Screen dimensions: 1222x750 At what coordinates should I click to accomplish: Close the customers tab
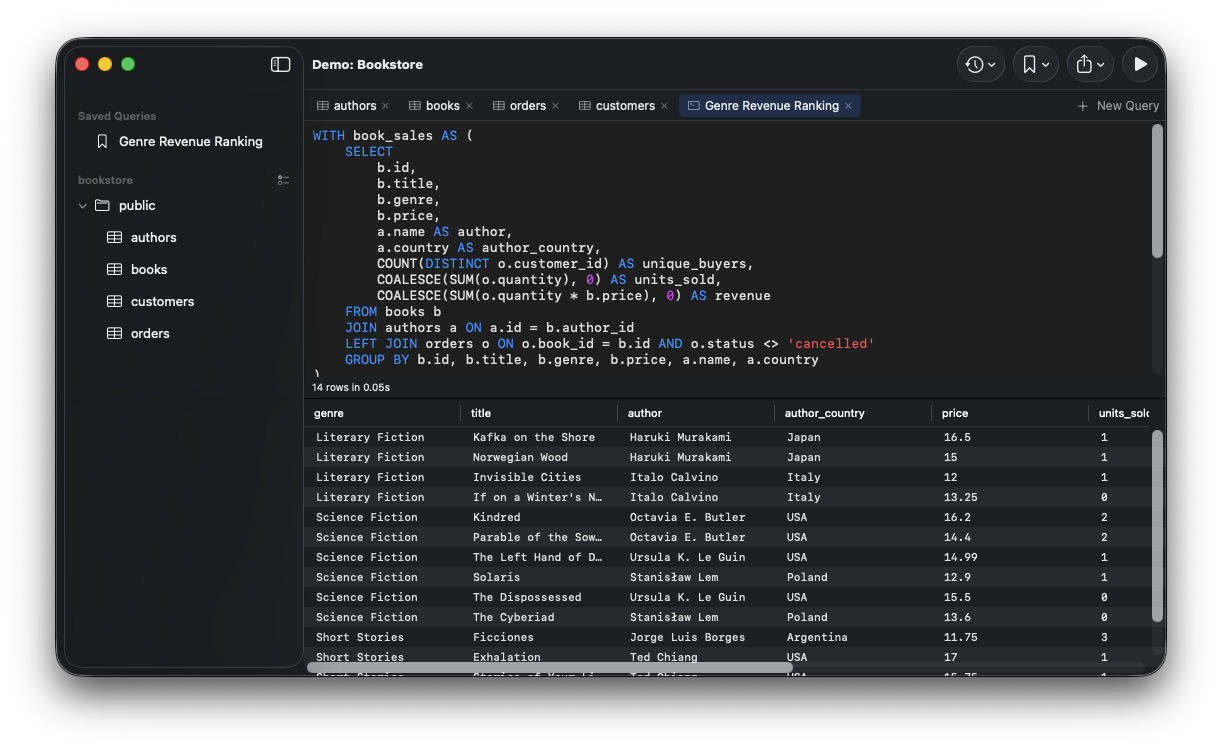[x=664, y=106]
